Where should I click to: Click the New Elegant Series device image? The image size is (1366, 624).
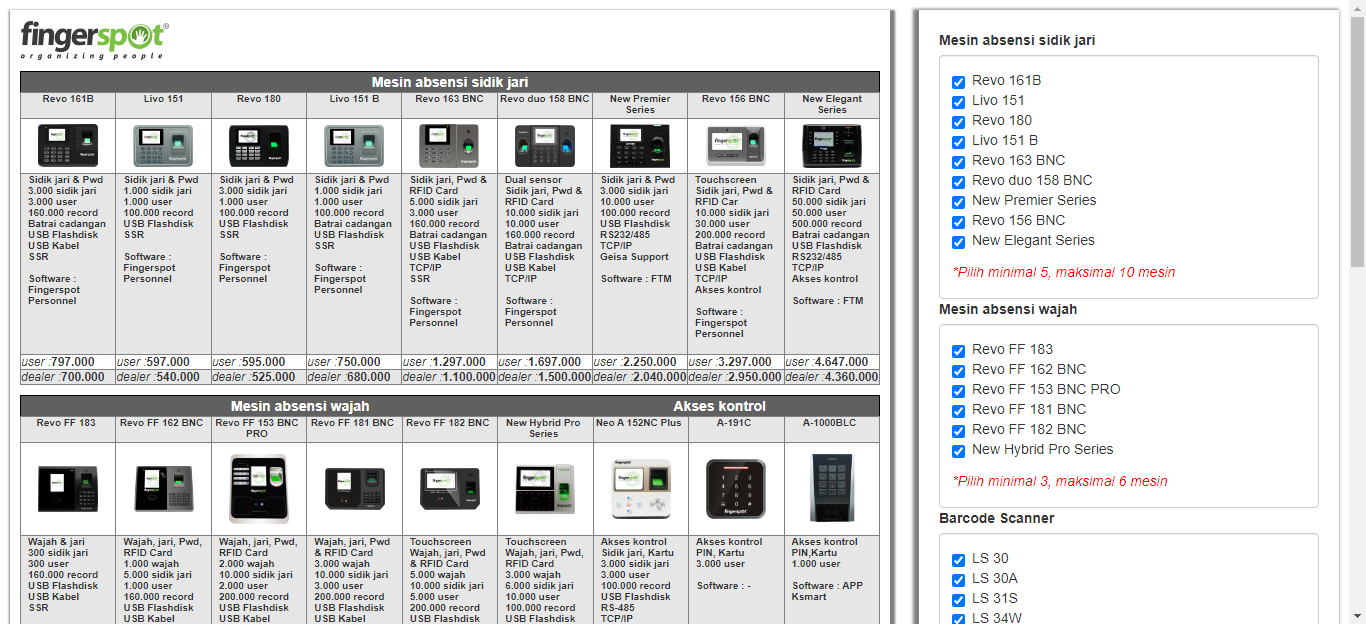[x=831, y=146]
